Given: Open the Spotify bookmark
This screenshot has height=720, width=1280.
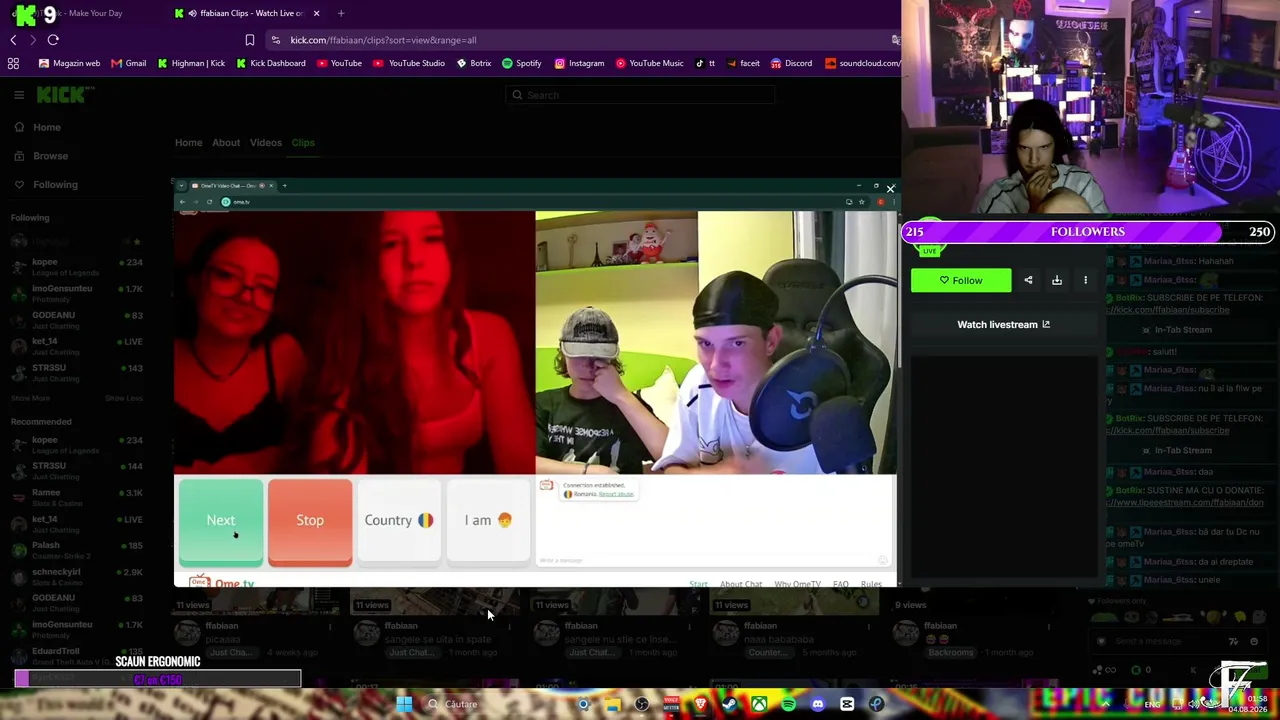Looking at the screenshot, I should (522, 63).
